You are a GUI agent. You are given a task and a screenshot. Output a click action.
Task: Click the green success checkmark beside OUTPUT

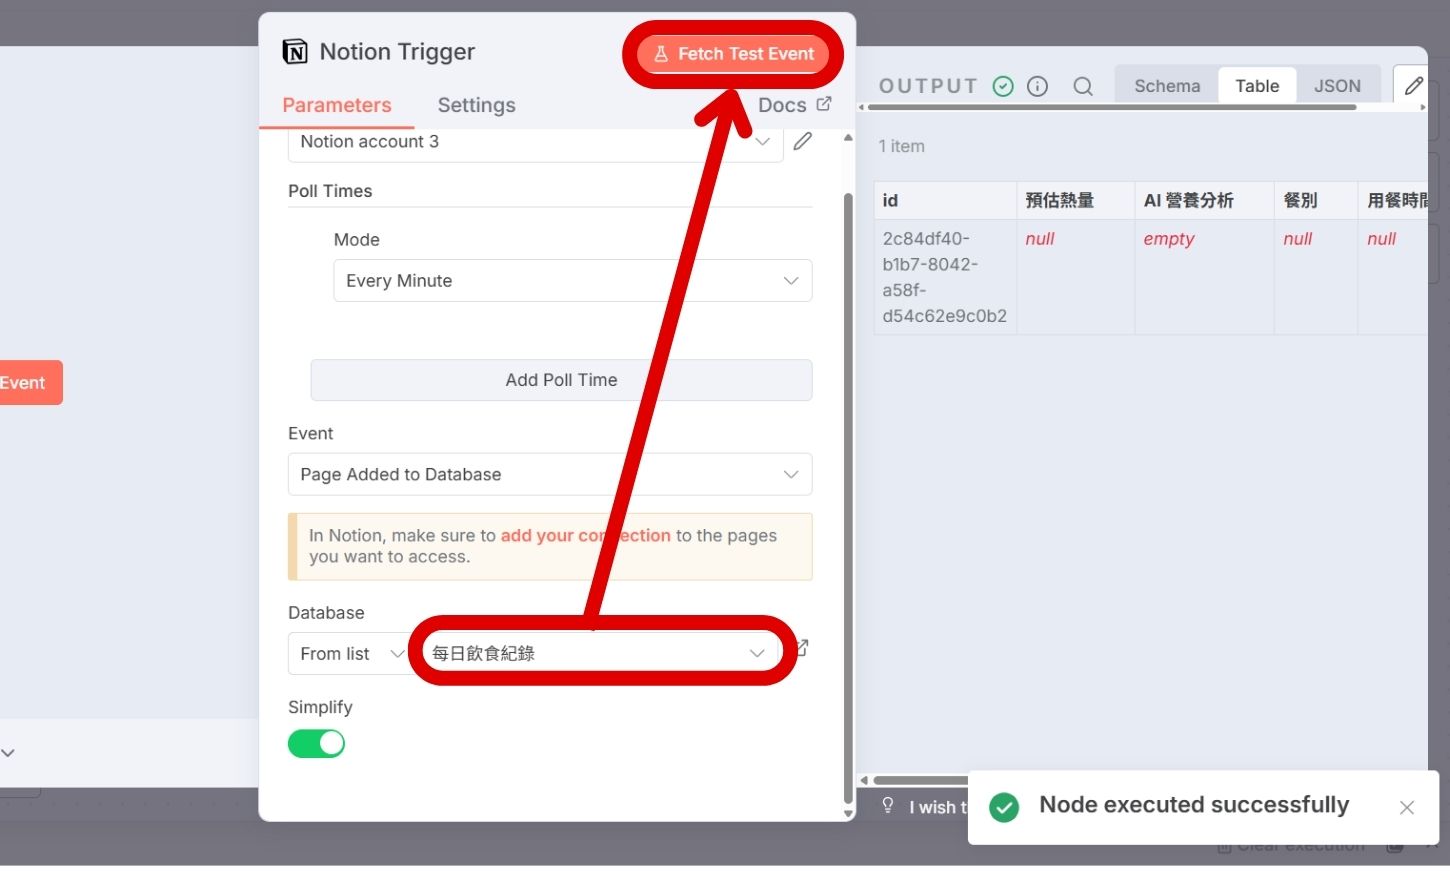1003,86
